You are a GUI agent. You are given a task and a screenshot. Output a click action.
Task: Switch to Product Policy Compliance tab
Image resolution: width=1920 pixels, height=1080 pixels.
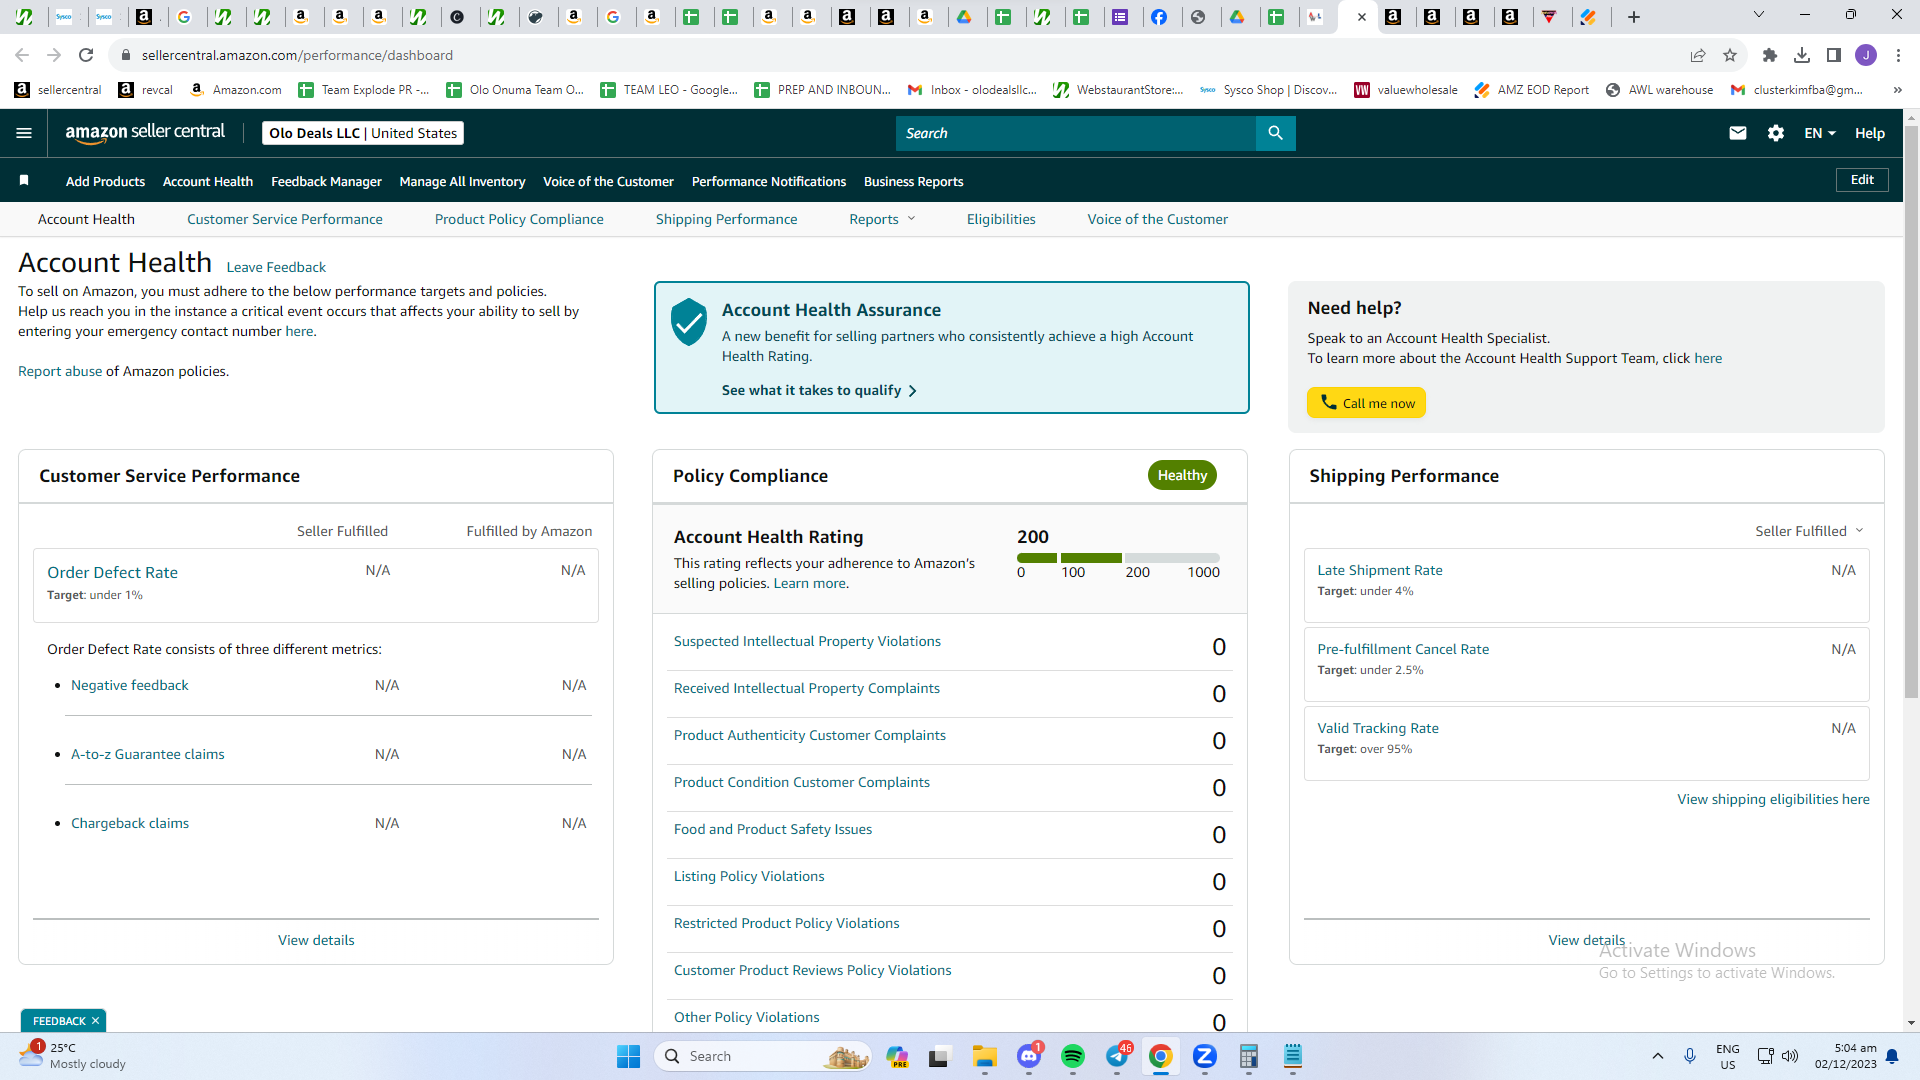[x=519, y=219]
